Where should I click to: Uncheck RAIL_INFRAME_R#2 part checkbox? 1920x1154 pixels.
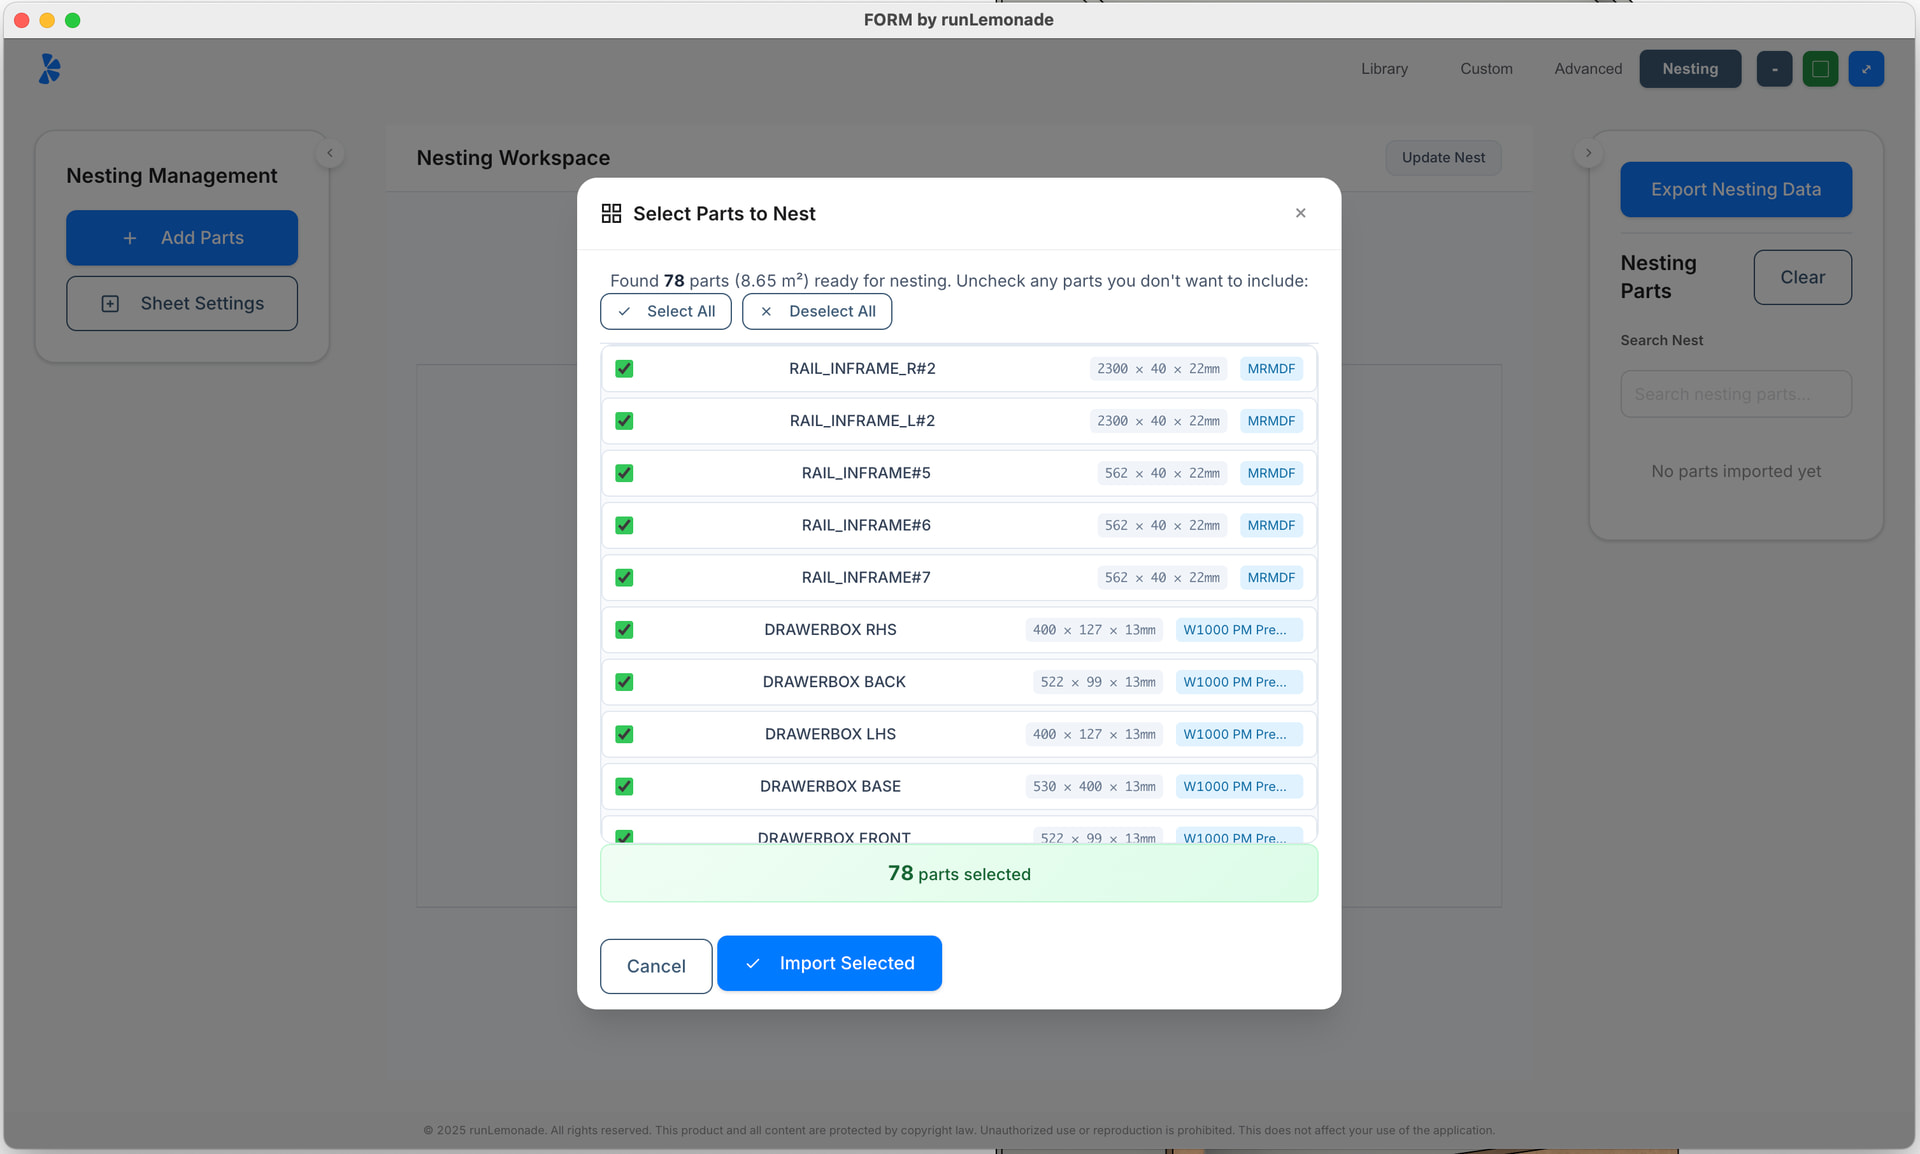[624, 369]
